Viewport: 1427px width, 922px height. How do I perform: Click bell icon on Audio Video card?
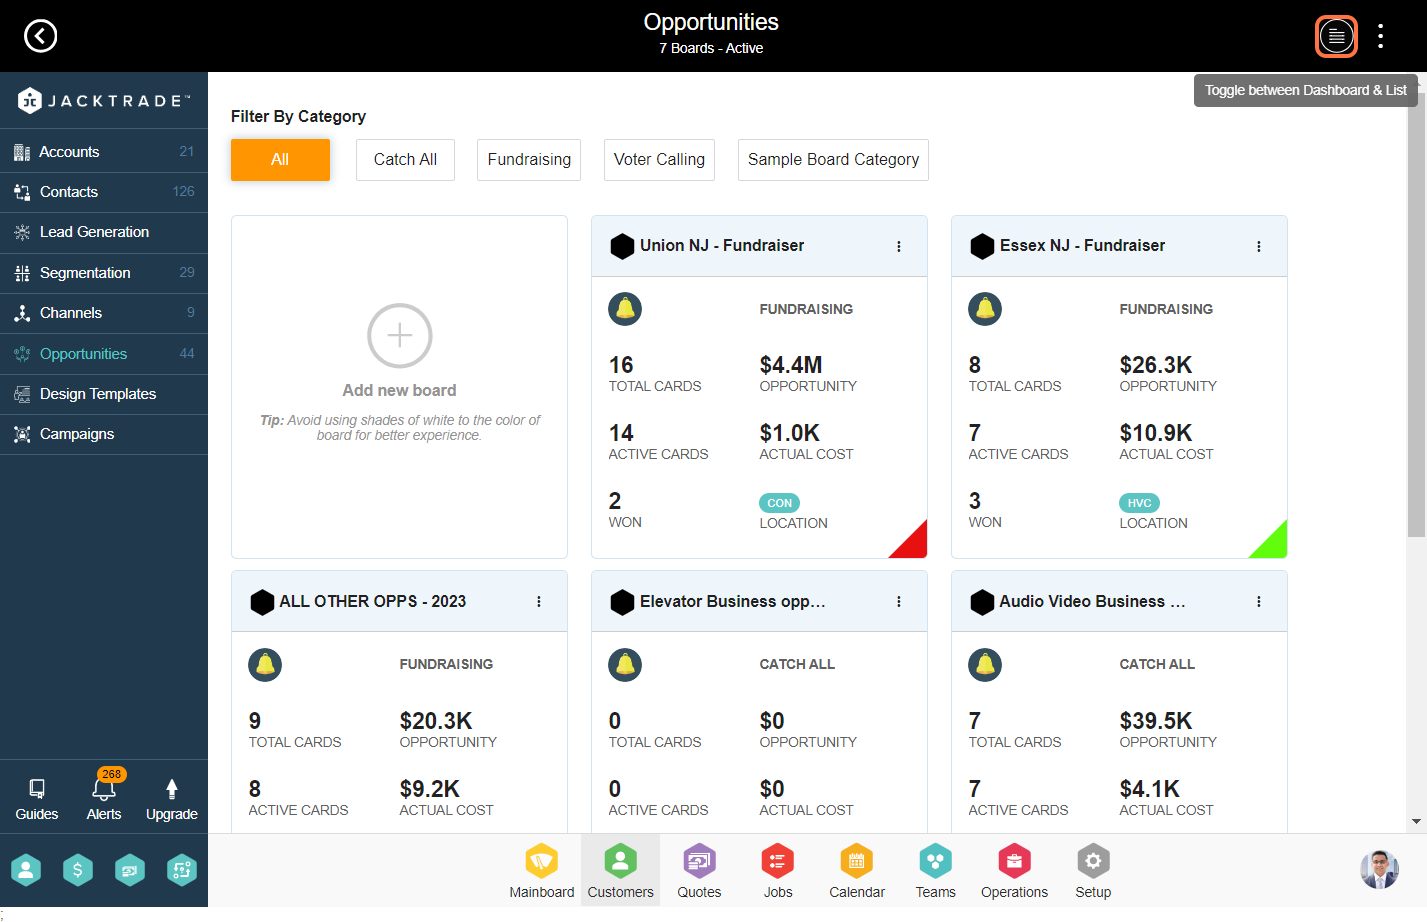click(x=985, y=665)
